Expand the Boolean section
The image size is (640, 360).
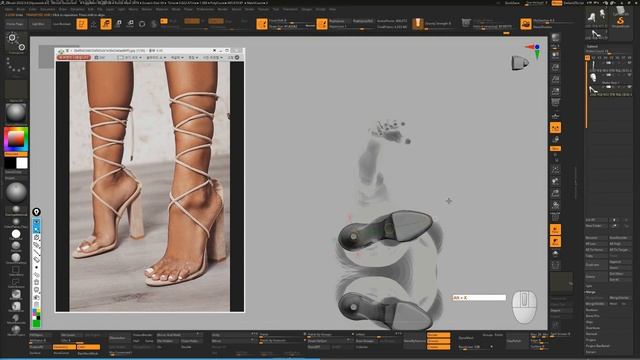[592, 310]
